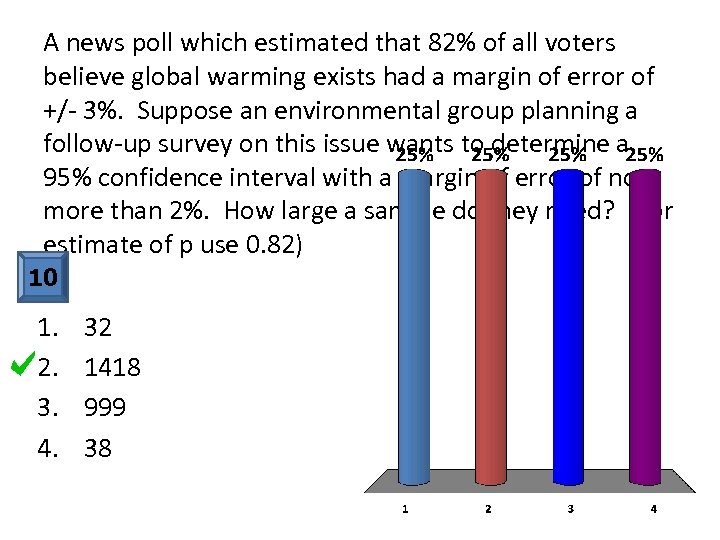Viewport: 720px width, 540px height.
Task: Select answer option 999
Action: pos(104,408)
